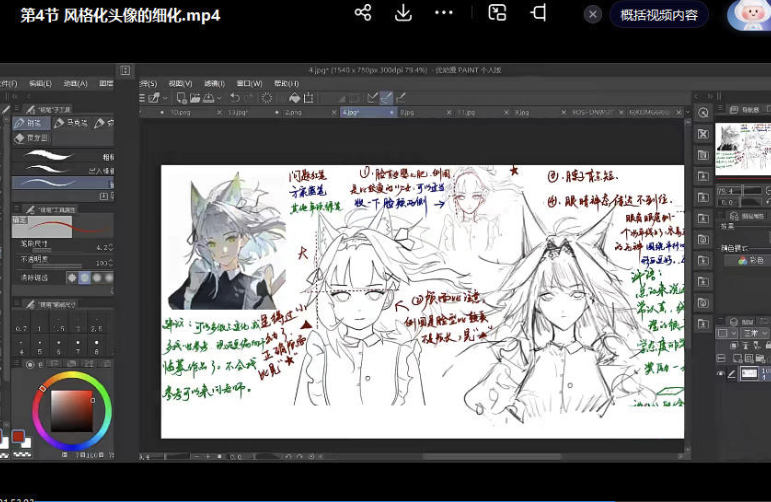Click the rotate screen icon in header

(x=538, y=12)
